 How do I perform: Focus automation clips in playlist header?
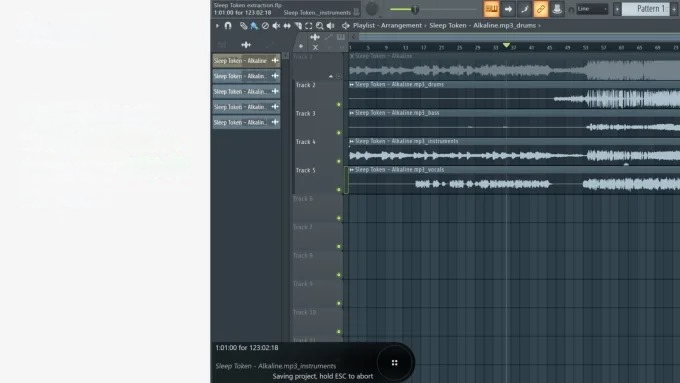(x=328, y=37)
